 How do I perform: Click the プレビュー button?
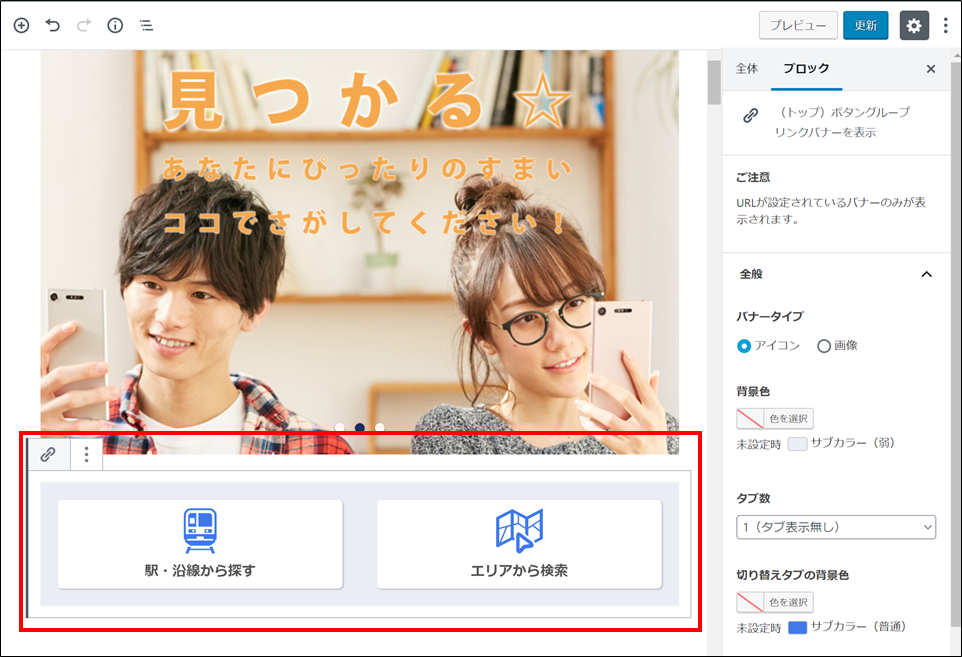click(797, 25)
